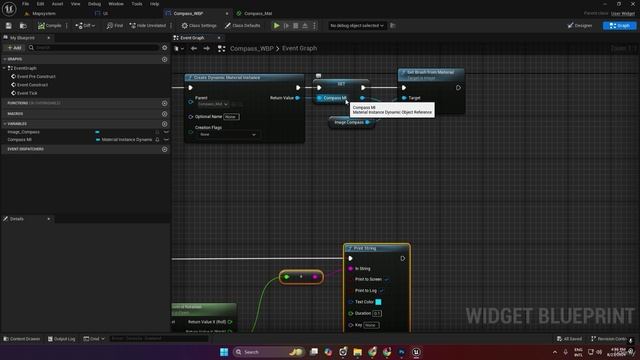Screen dimensions: 640x360
Task: Open the File menu
Action: tap(25, 4)
